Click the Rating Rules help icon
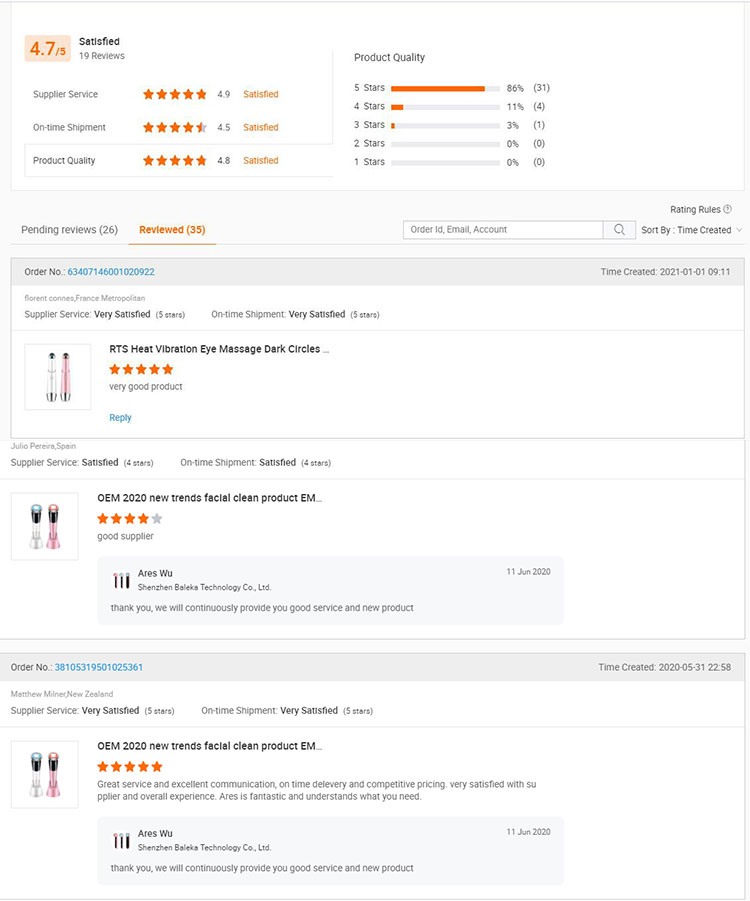 (727, 210)
